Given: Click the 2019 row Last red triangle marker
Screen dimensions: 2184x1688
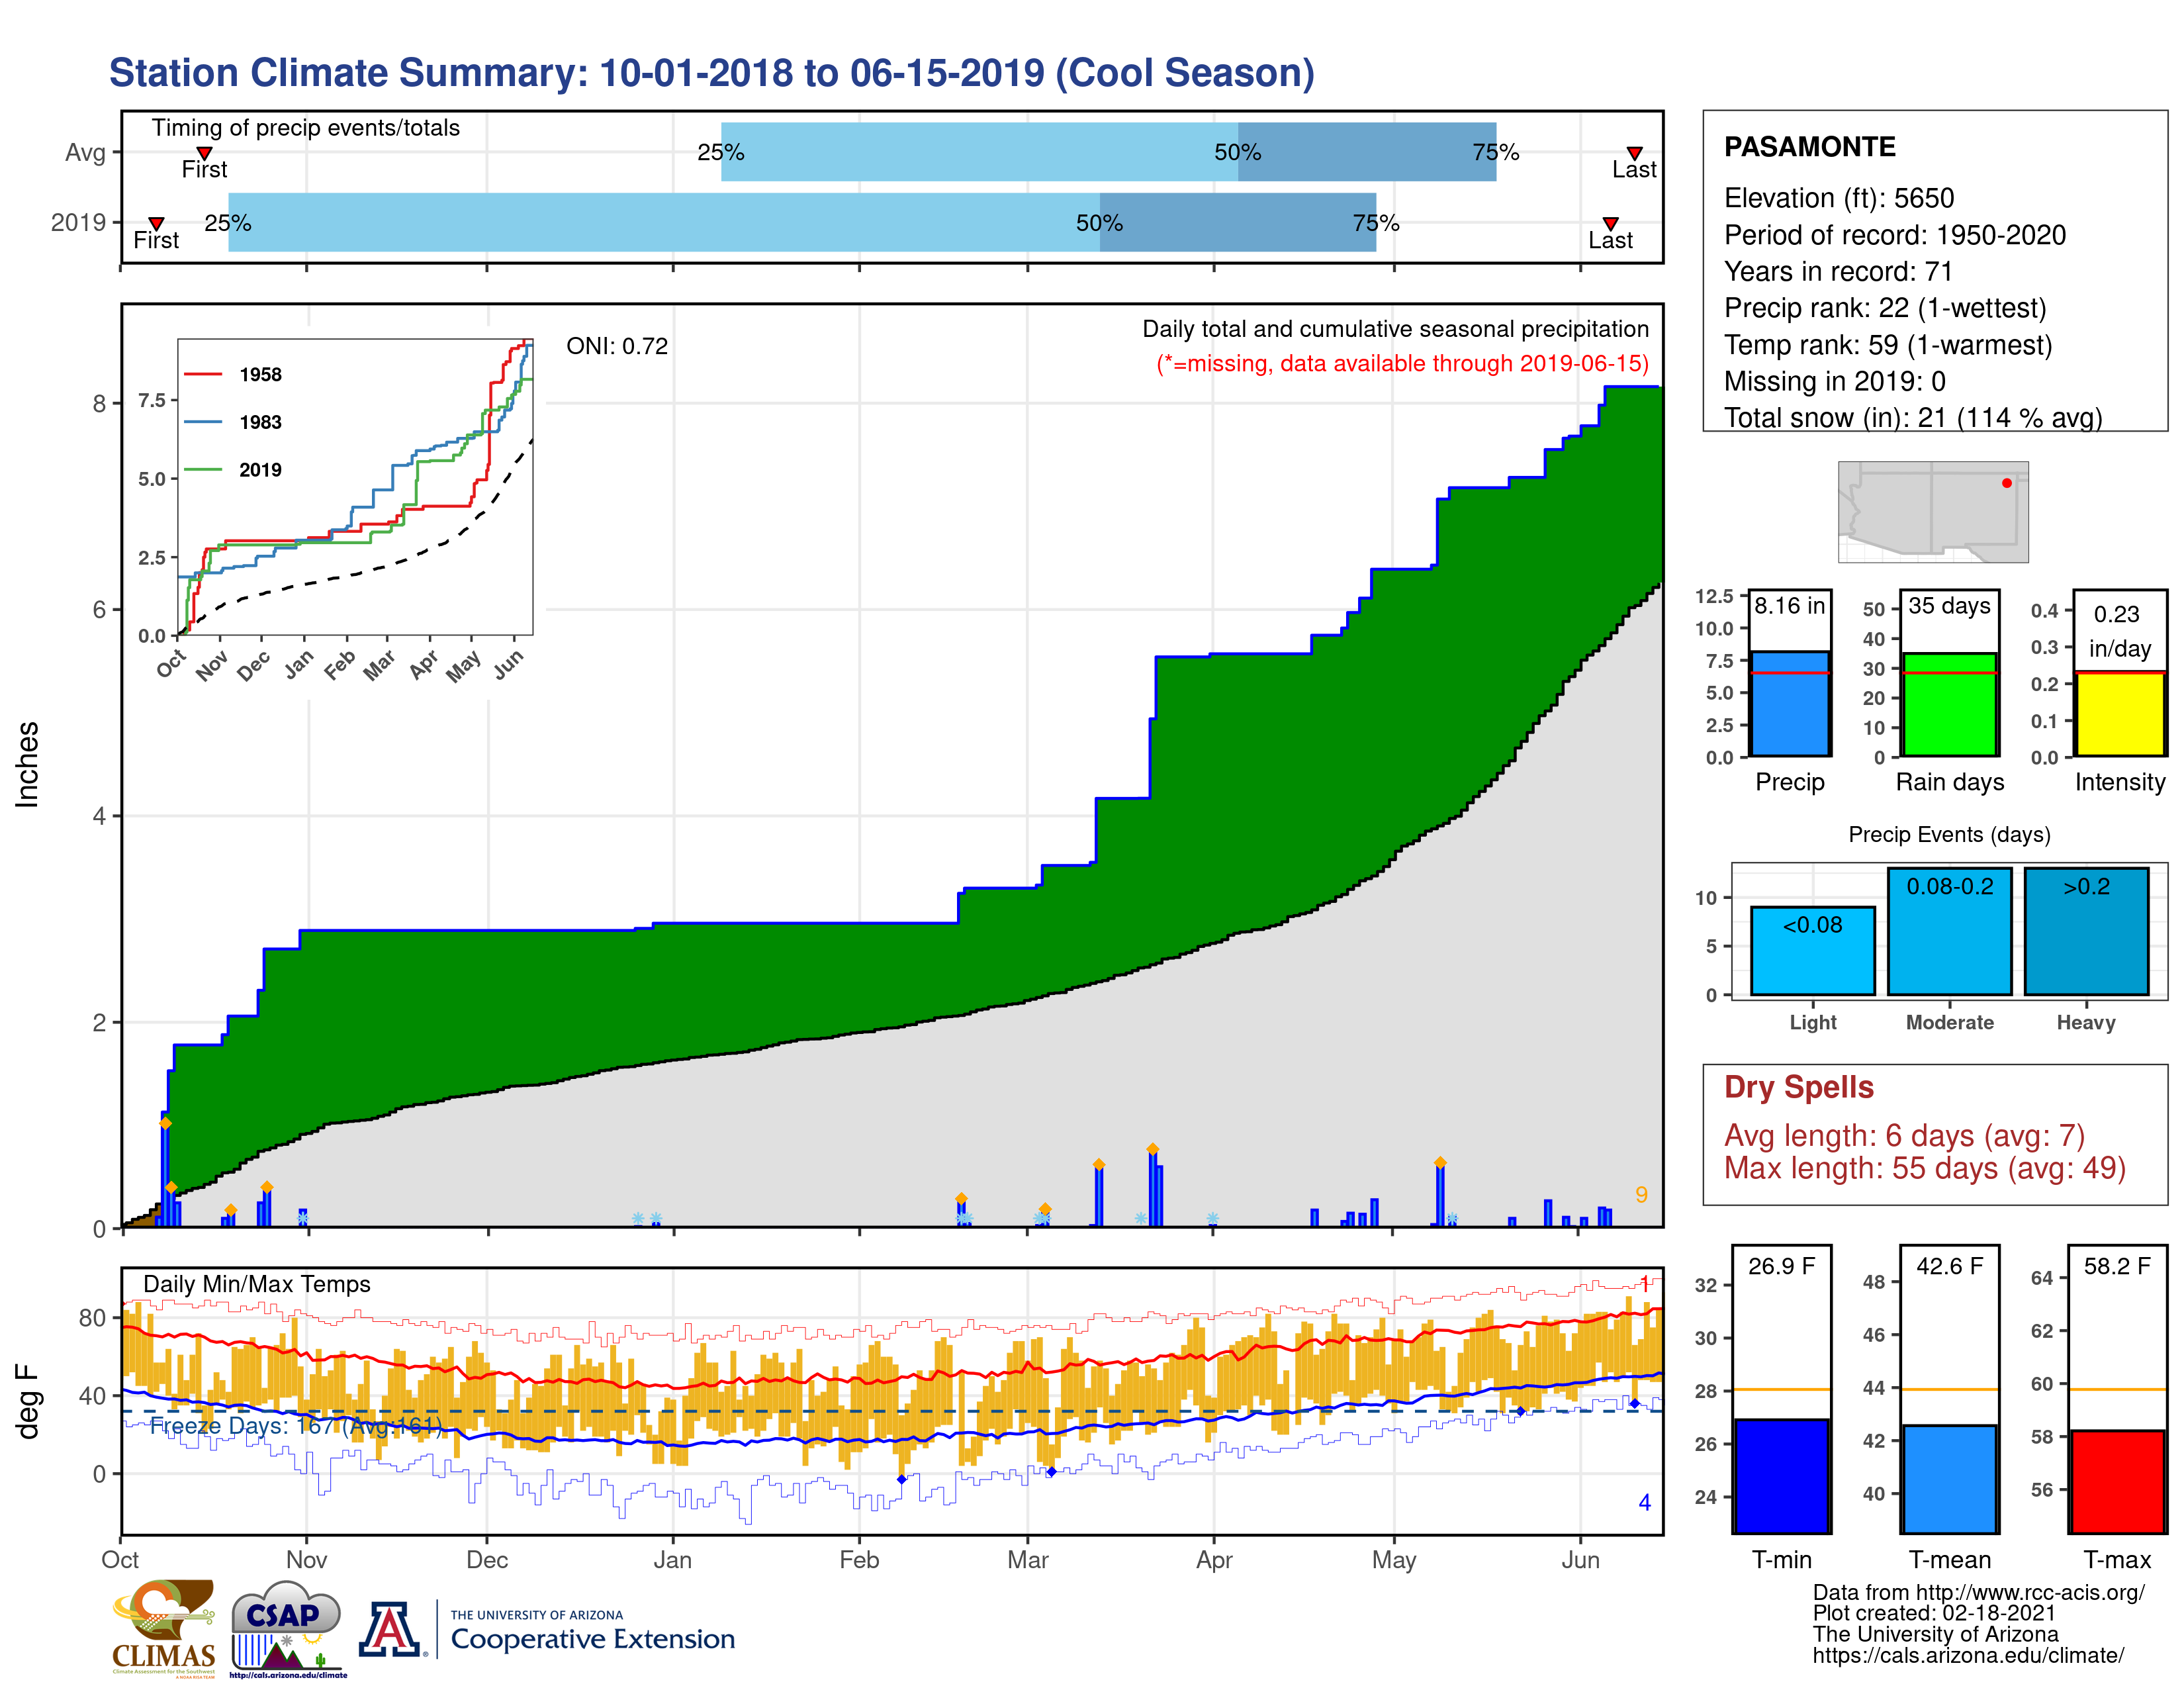Looking at the screenshot, I should (x=1610, y=223).
